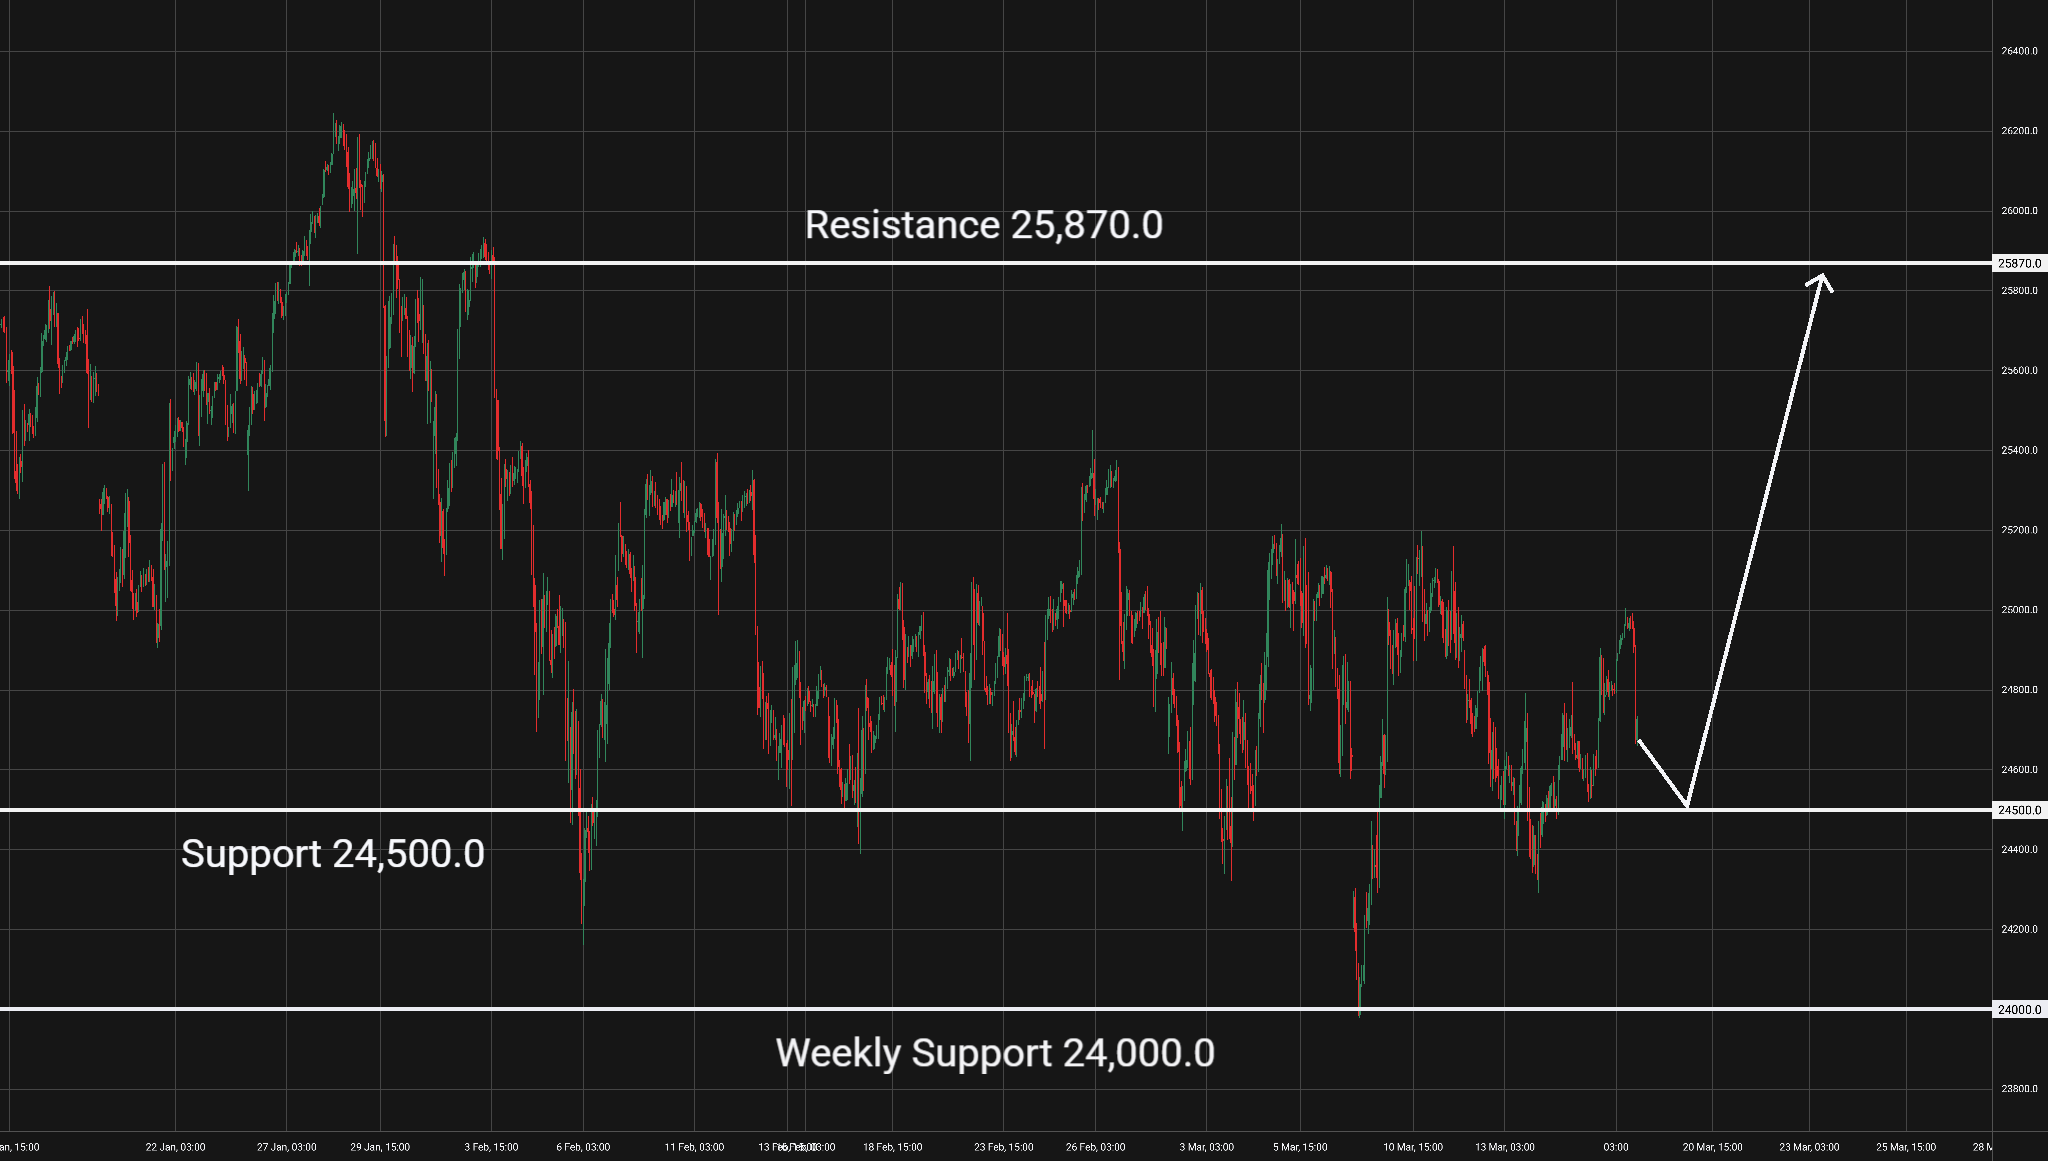Viewport: 2048px width, 1161px height.
Task: Click the 18 Feb, 15:00 time label
Action: pyautogui.click(x=892, y=1147)
